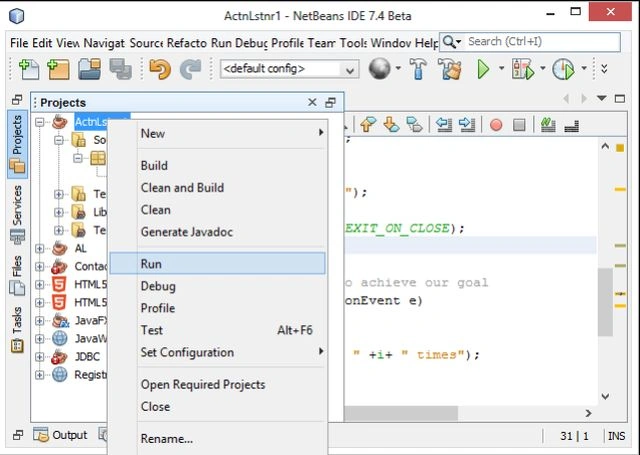
Task: Click the stop macro recording square icon
Action: [519, 125]
